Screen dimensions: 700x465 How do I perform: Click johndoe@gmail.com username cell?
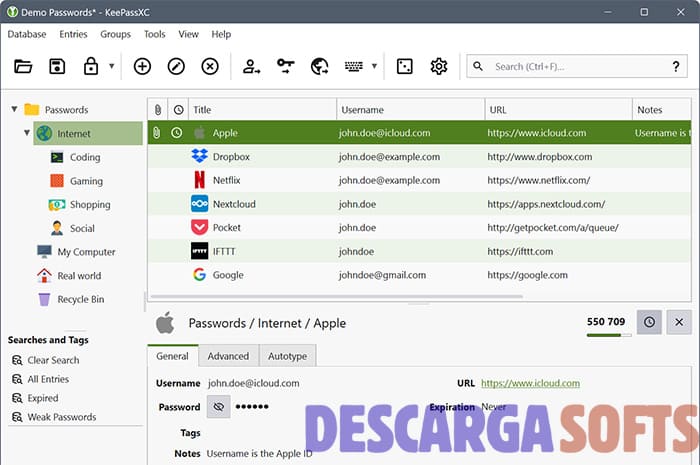[382, 275]
